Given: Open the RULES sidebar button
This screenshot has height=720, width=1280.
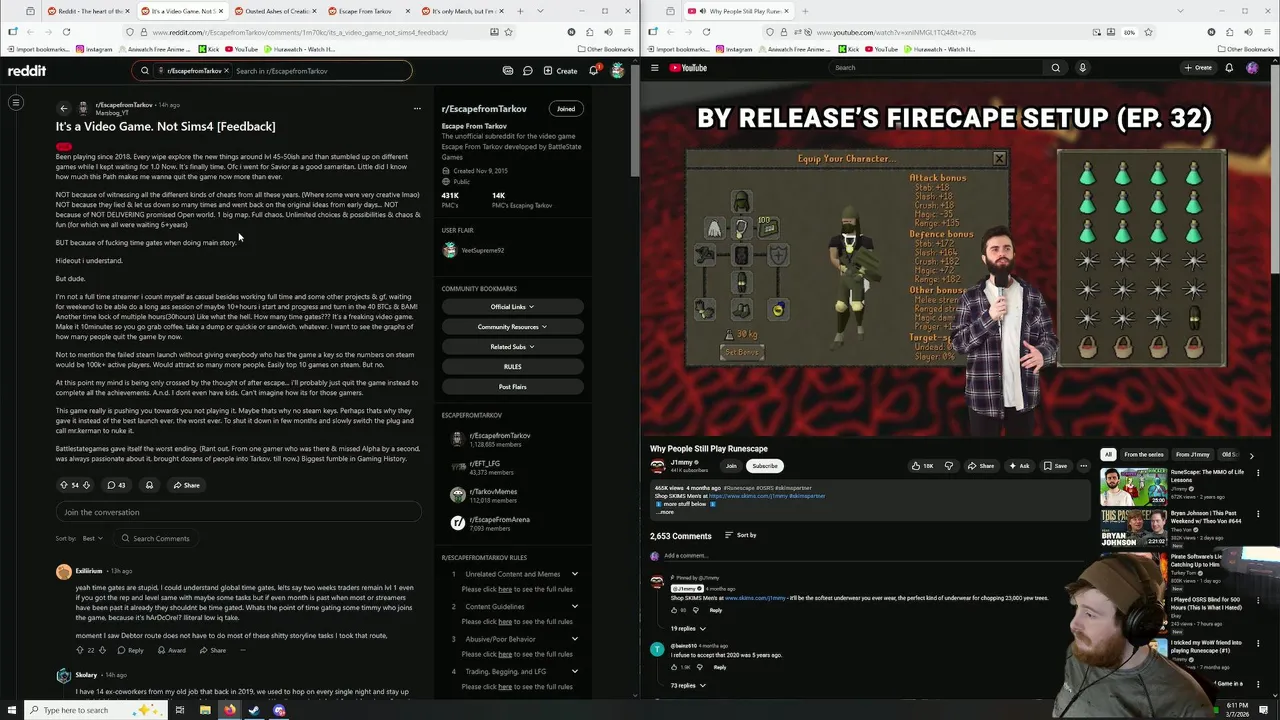Looking at the screenshot, I should click(x=512, y=367).
